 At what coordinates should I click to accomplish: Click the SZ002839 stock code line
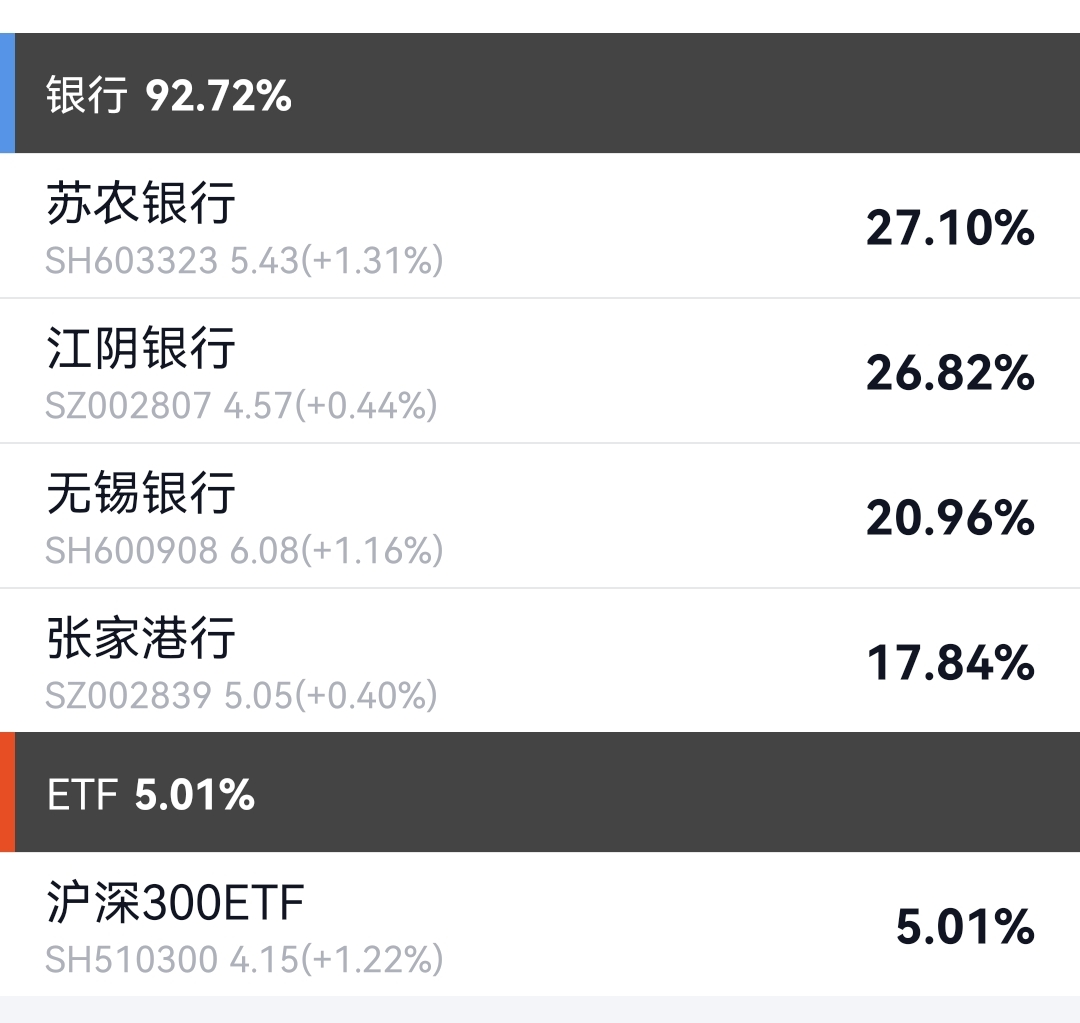241,696
